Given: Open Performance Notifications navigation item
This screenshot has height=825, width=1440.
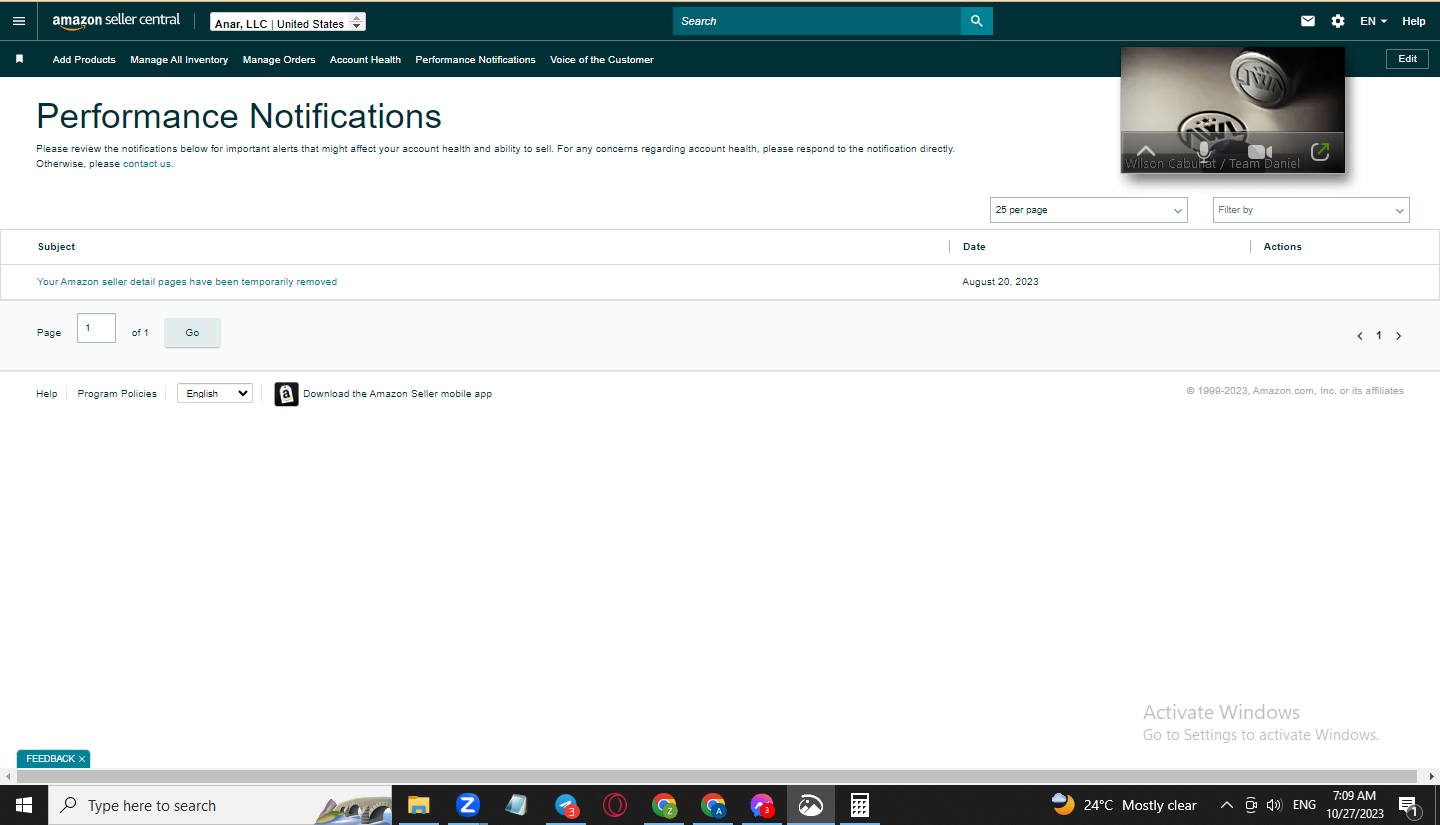Looking at the screenshot, I should tap(475, 60).
